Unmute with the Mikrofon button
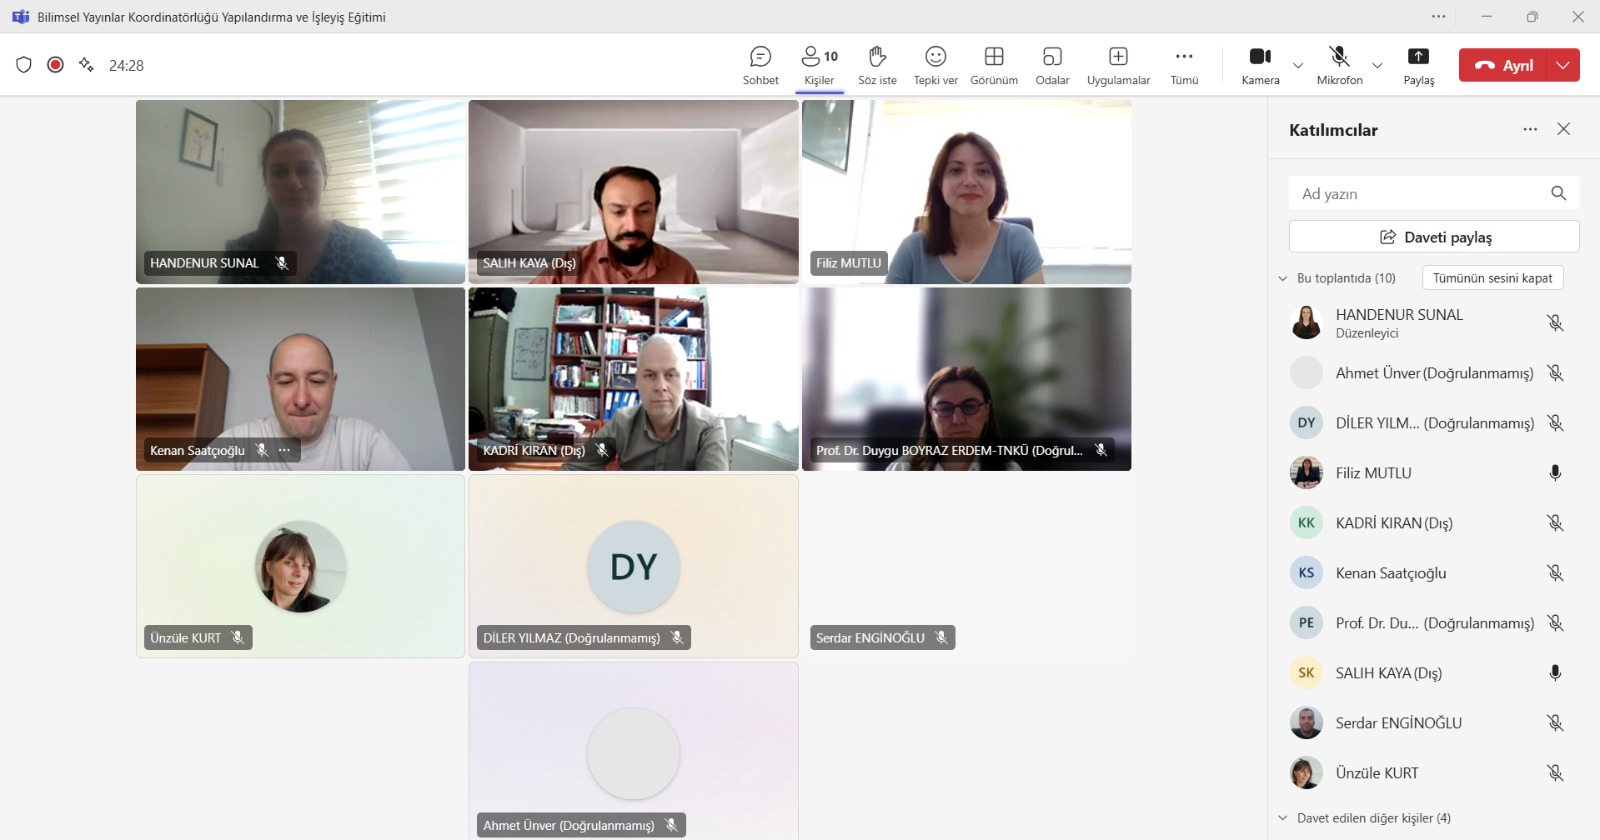Viewport: 1600px width, 840px height. coord(1339,65)
